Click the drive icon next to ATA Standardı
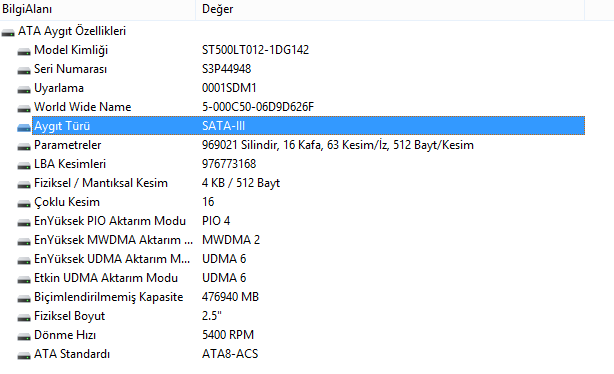The width and height of the screenshot is (614, 374). tap(24, 355)
